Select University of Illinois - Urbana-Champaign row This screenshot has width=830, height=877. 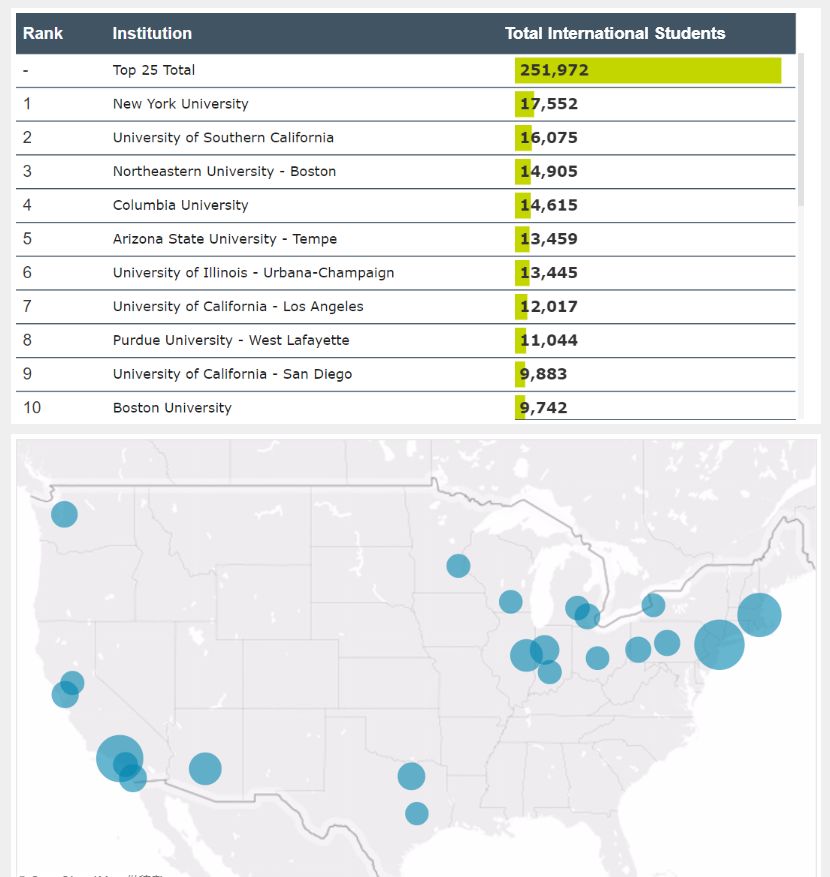point(405,273)
